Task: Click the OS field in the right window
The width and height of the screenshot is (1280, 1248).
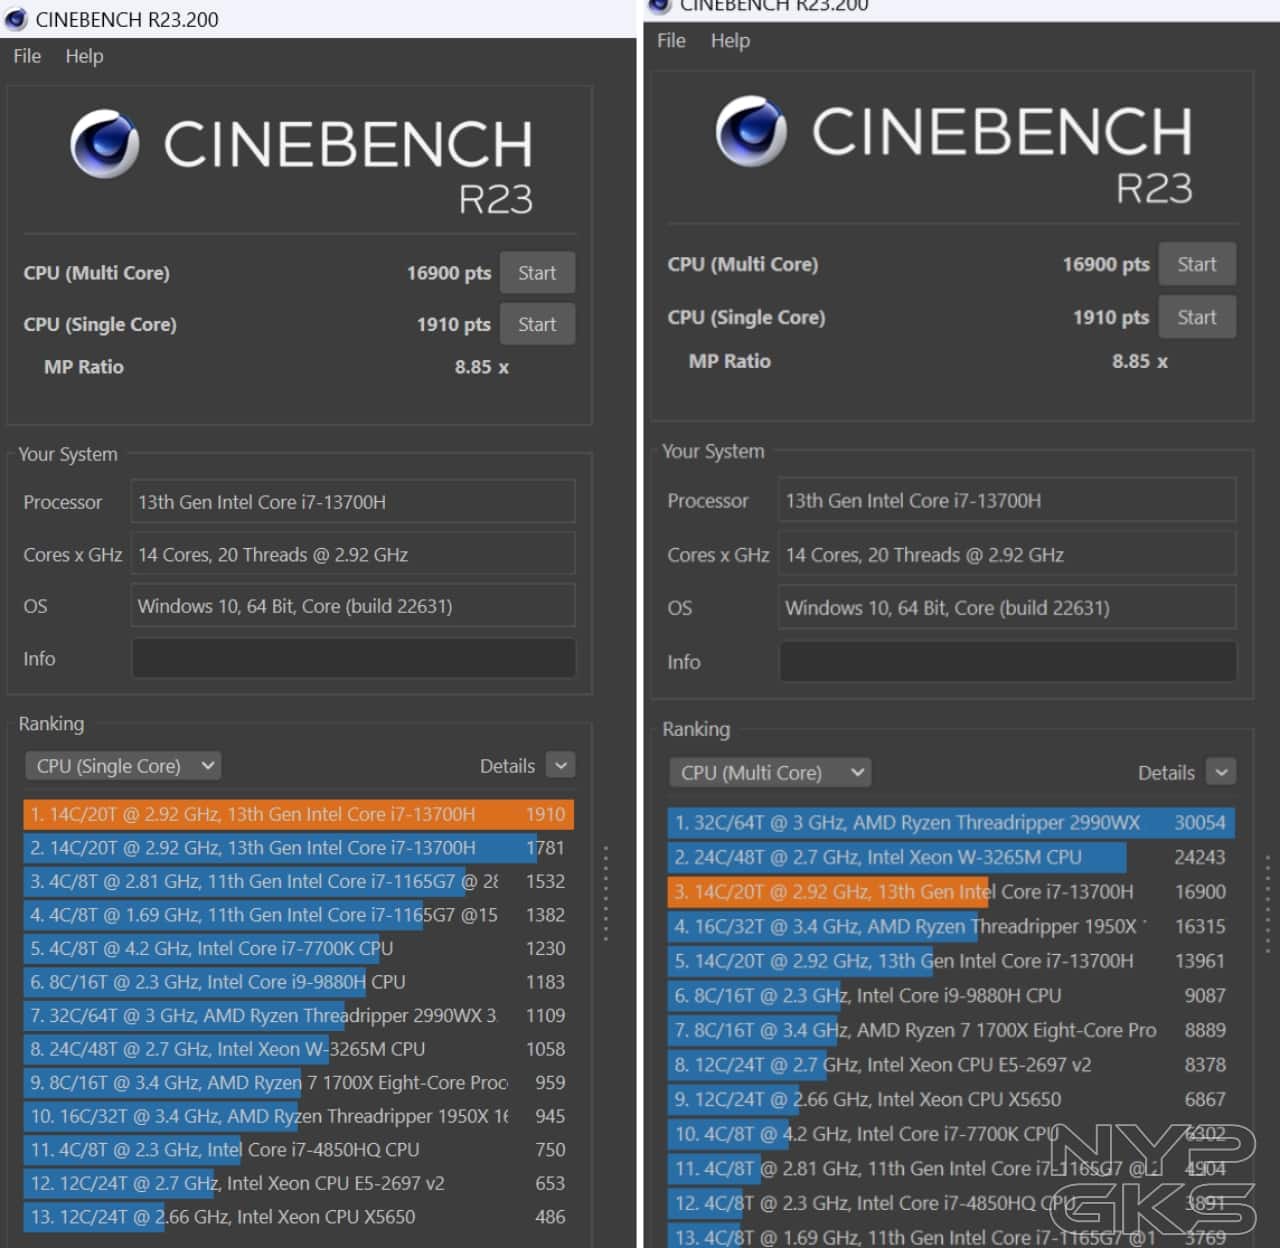Action: point(1007,607)
